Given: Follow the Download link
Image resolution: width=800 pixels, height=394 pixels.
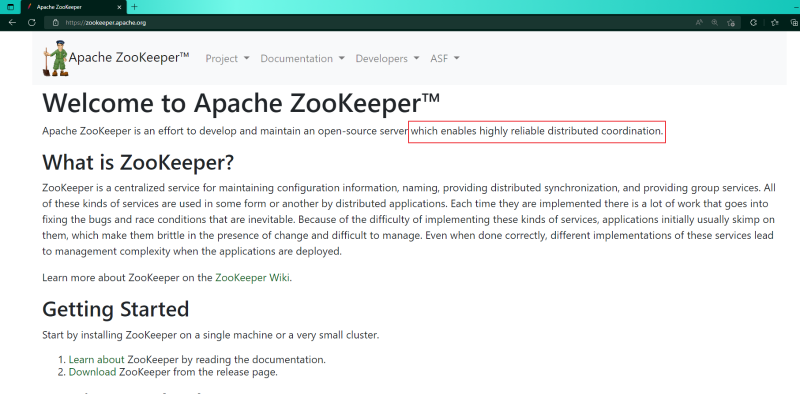Looking at the screenshot, I should 92,372.
